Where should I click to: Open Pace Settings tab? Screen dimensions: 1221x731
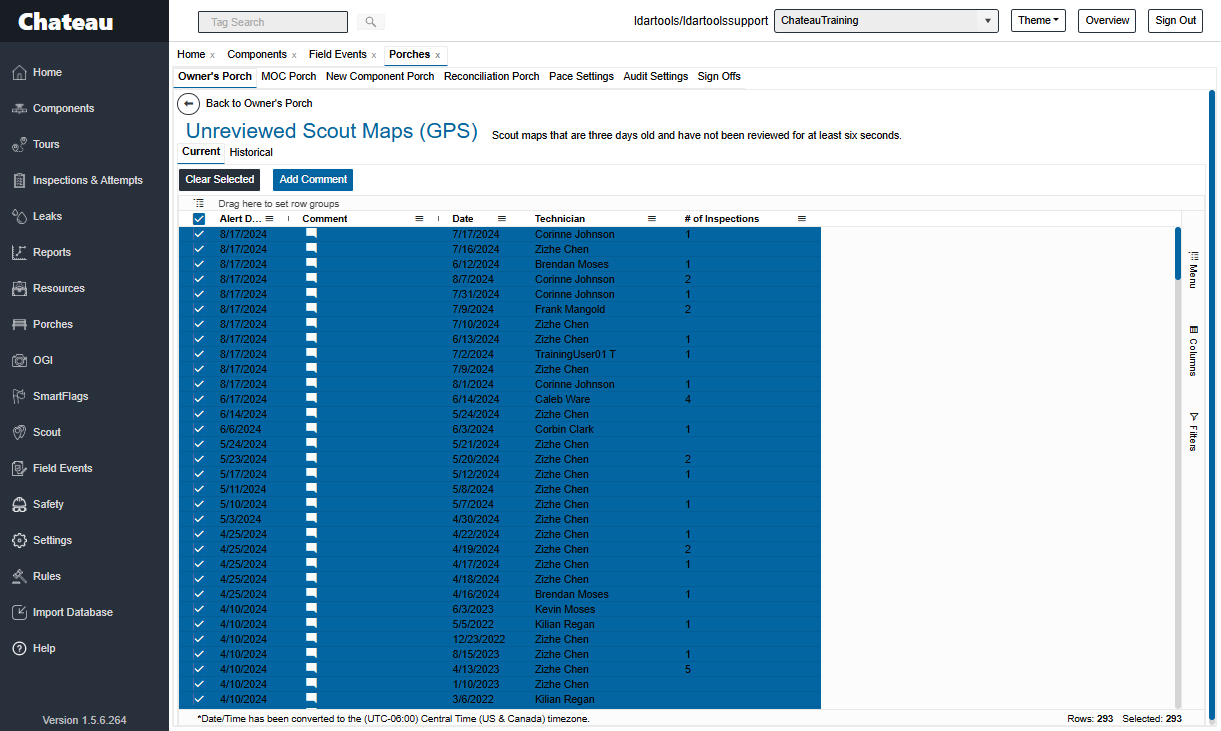(581, 76)
